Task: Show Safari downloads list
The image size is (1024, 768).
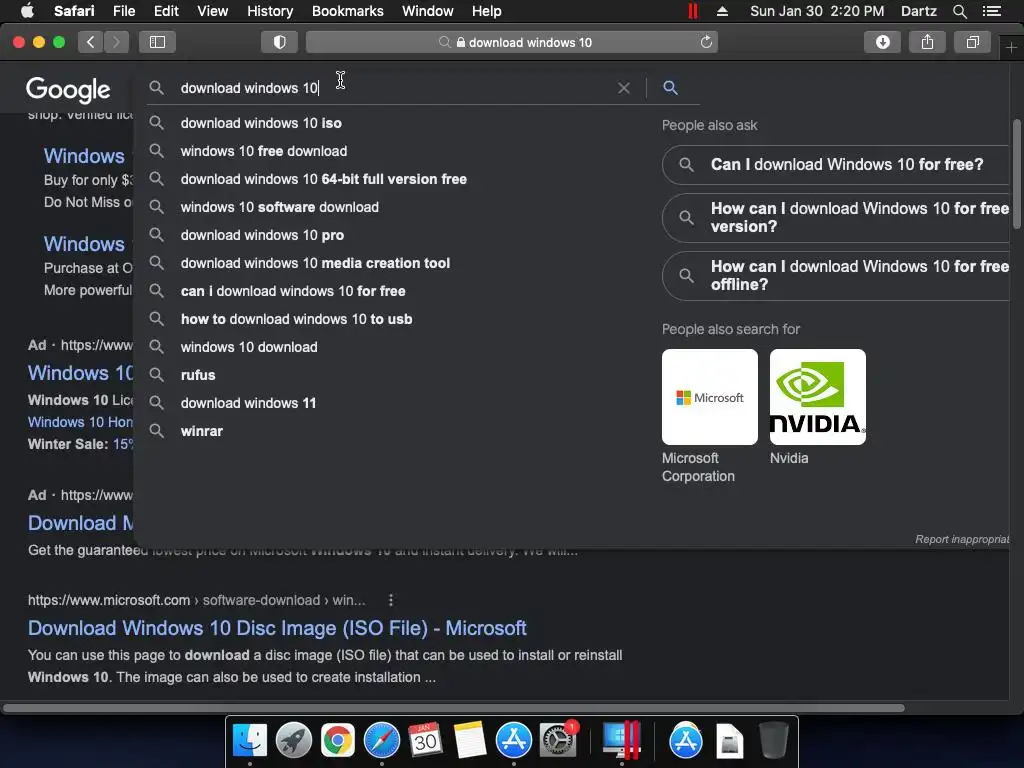Action: tap(882, 42)
